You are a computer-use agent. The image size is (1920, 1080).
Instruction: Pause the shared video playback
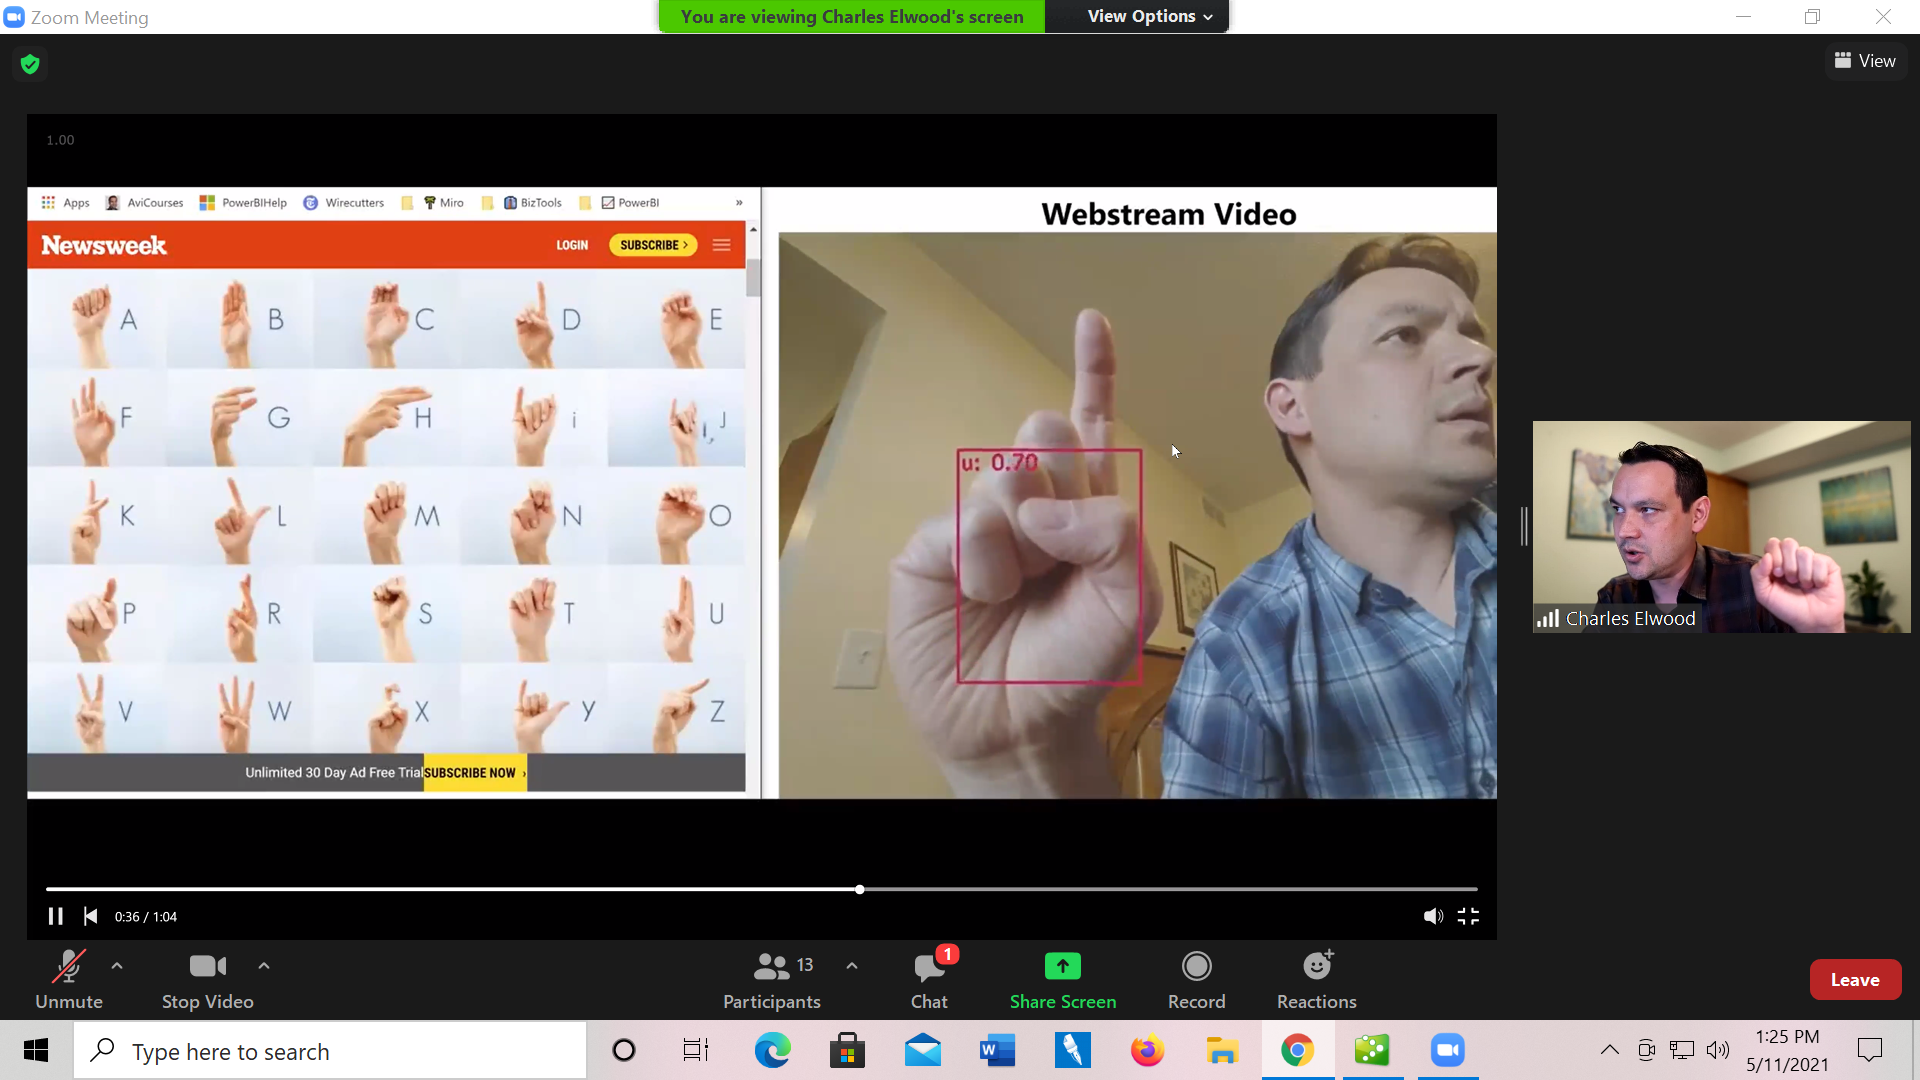tap(56, 916)
